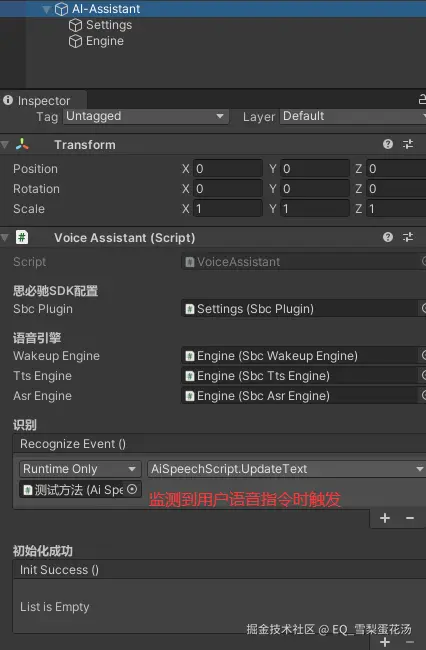
Task: Edit Scale Z field
Action: coord(396,209)
